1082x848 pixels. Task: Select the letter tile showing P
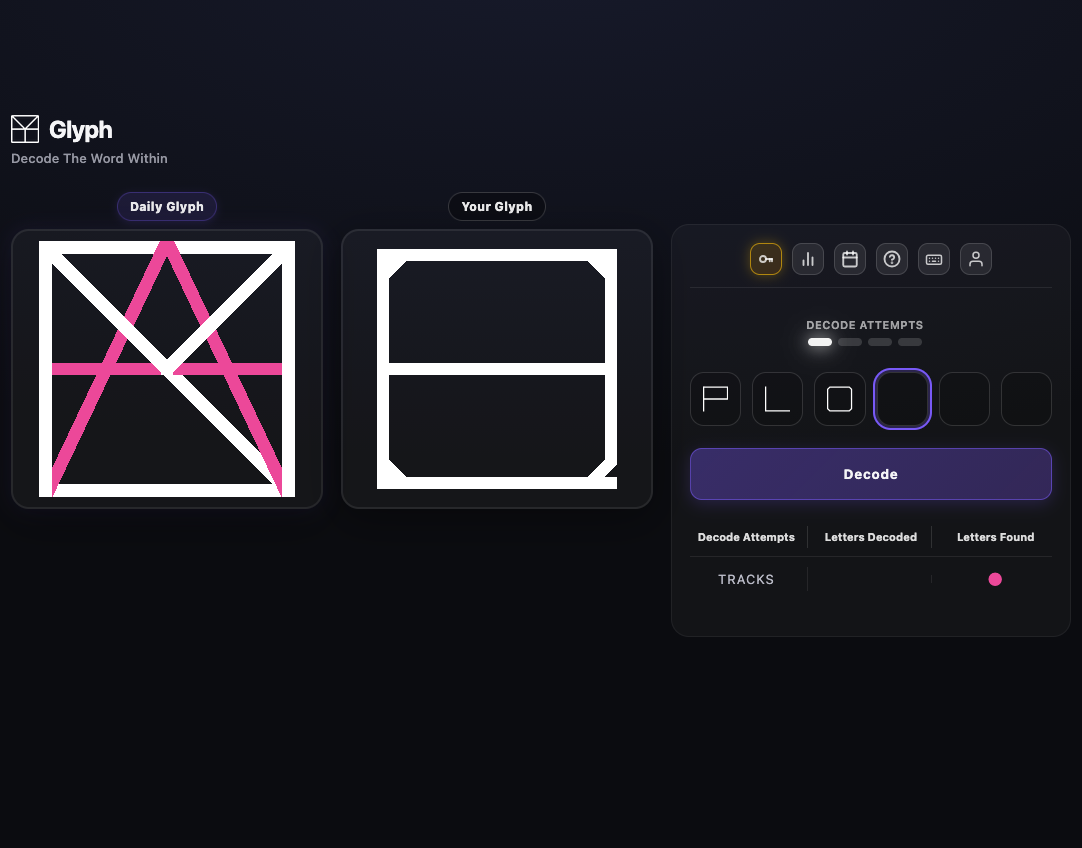(x=715, y=398)
